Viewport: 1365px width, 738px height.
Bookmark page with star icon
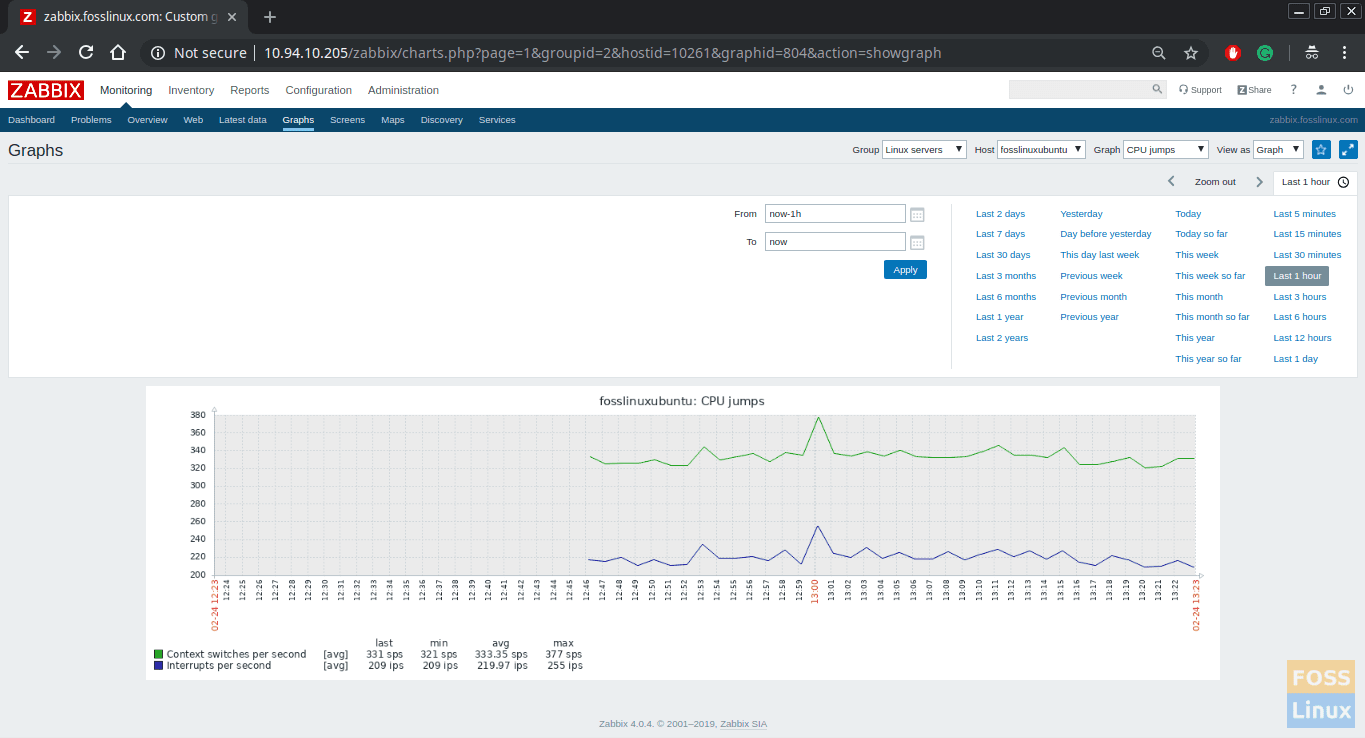pyautogui.click(x=1191, y=53)
